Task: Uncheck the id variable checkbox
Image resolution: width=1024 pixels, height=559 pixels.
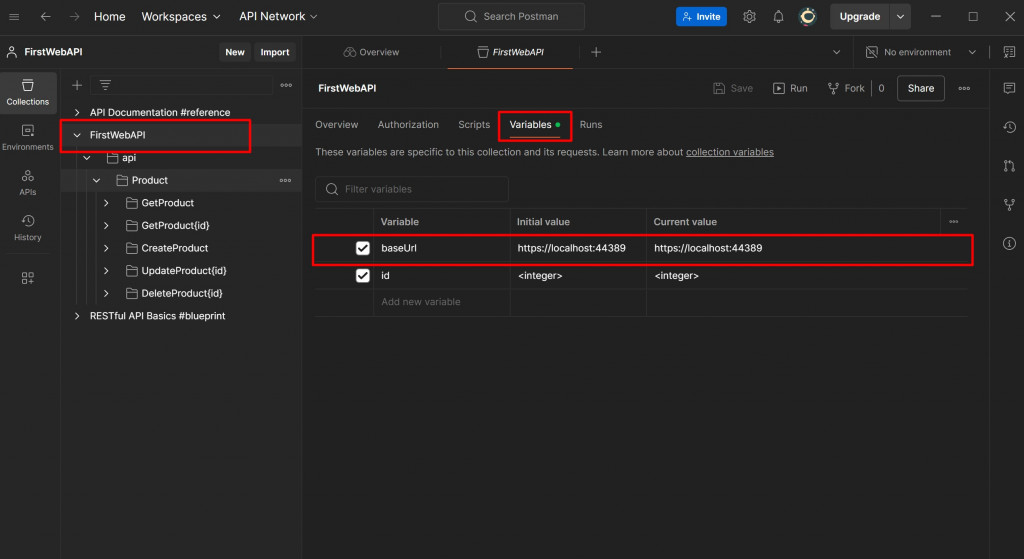Action: click(x=362, y=276)
